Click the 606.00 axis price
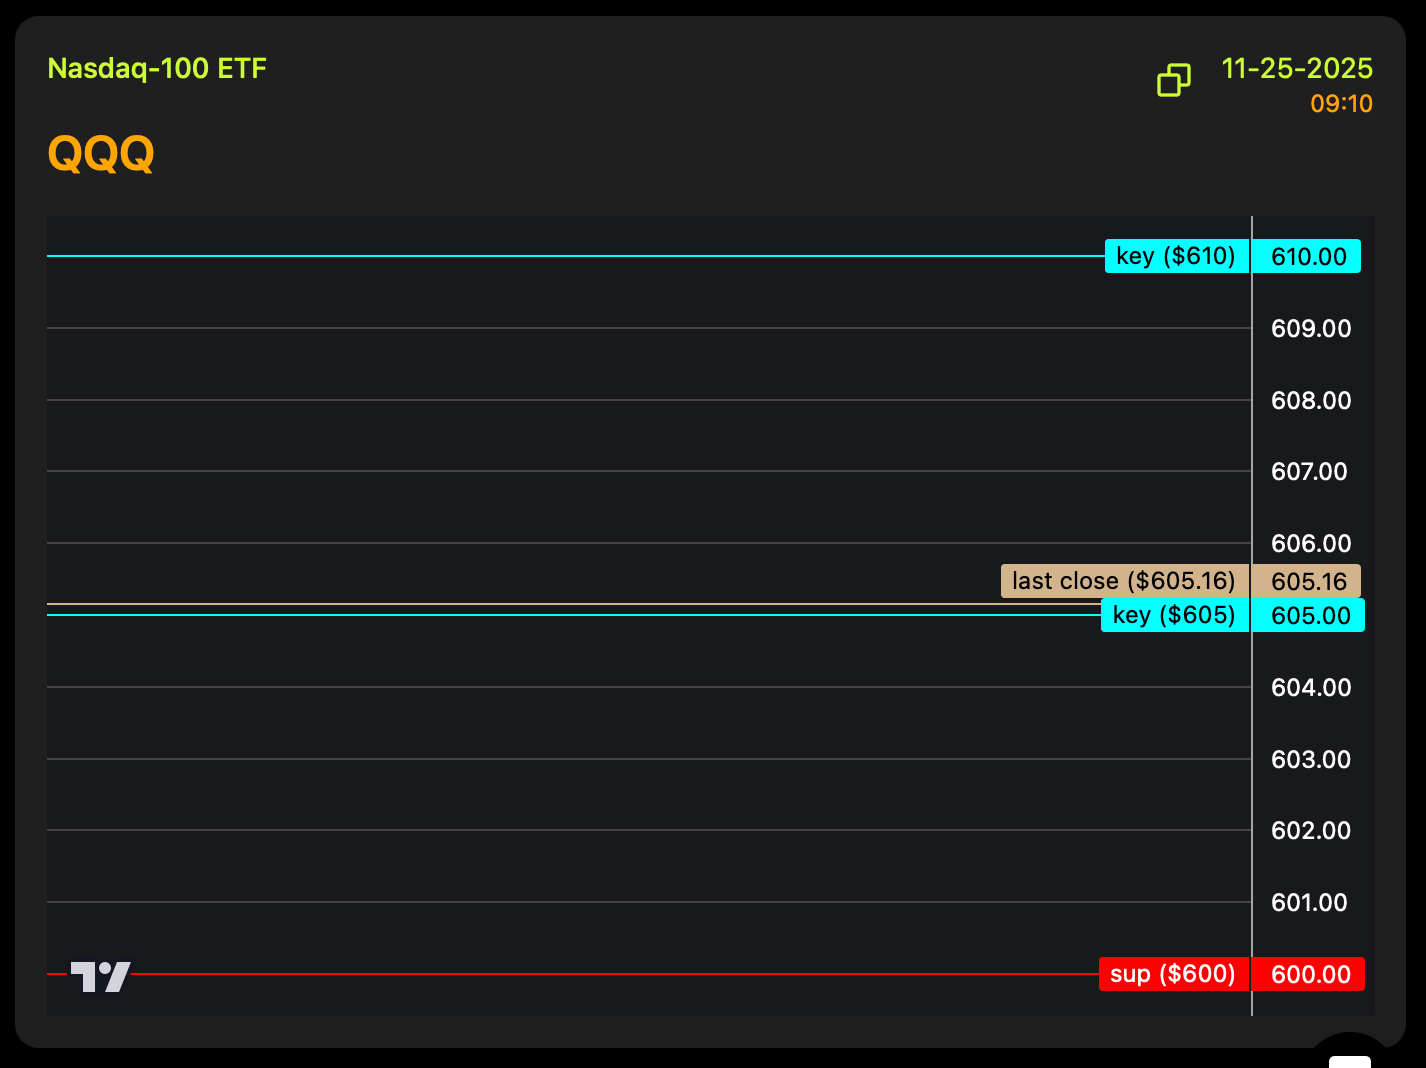 click(1311, 544)
